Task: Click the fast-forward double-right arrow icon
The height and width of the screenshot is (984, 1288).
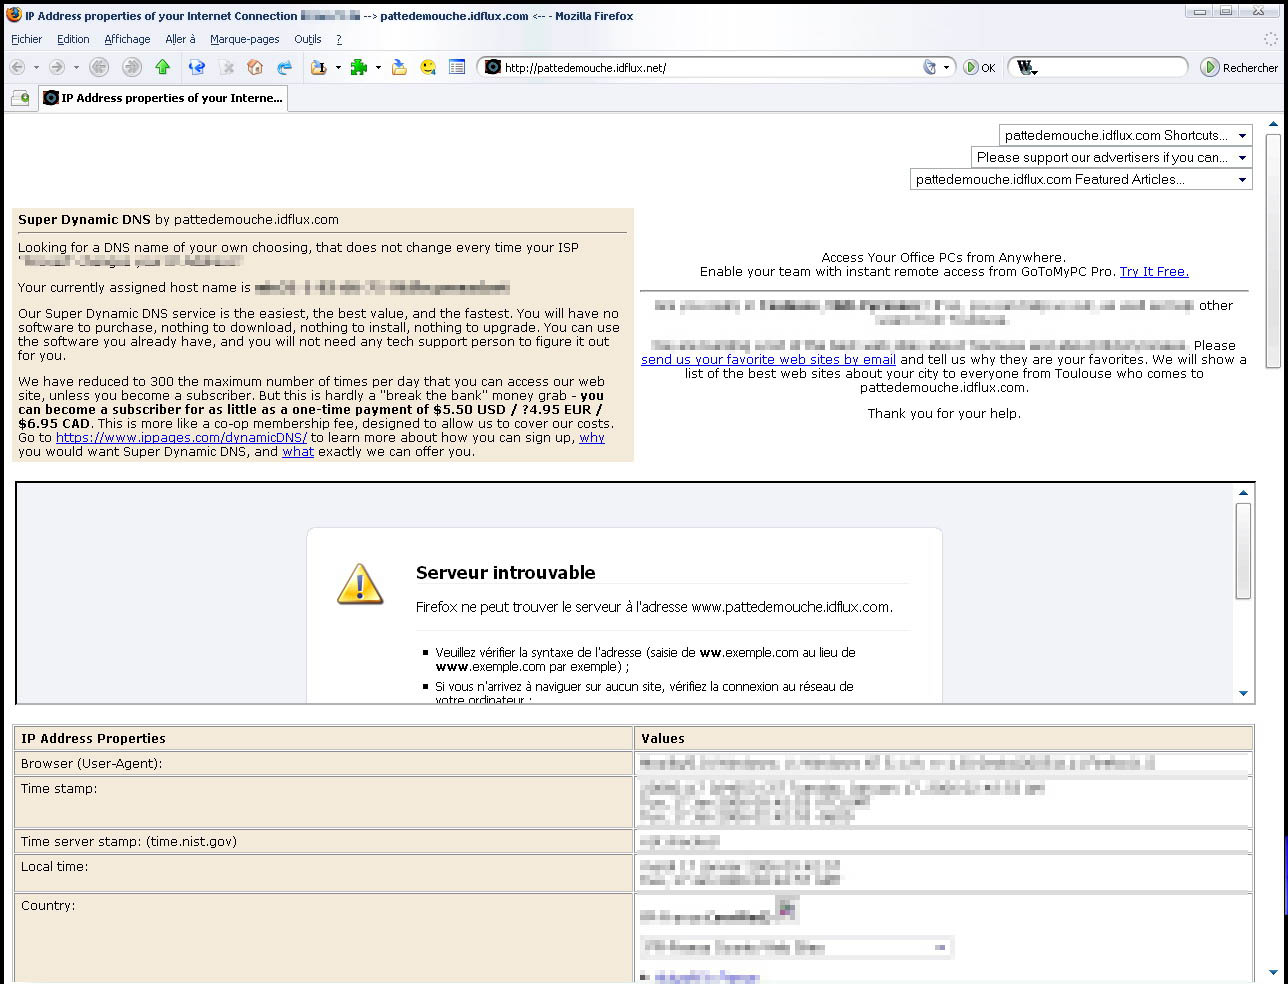Action: tap(131, 67)
